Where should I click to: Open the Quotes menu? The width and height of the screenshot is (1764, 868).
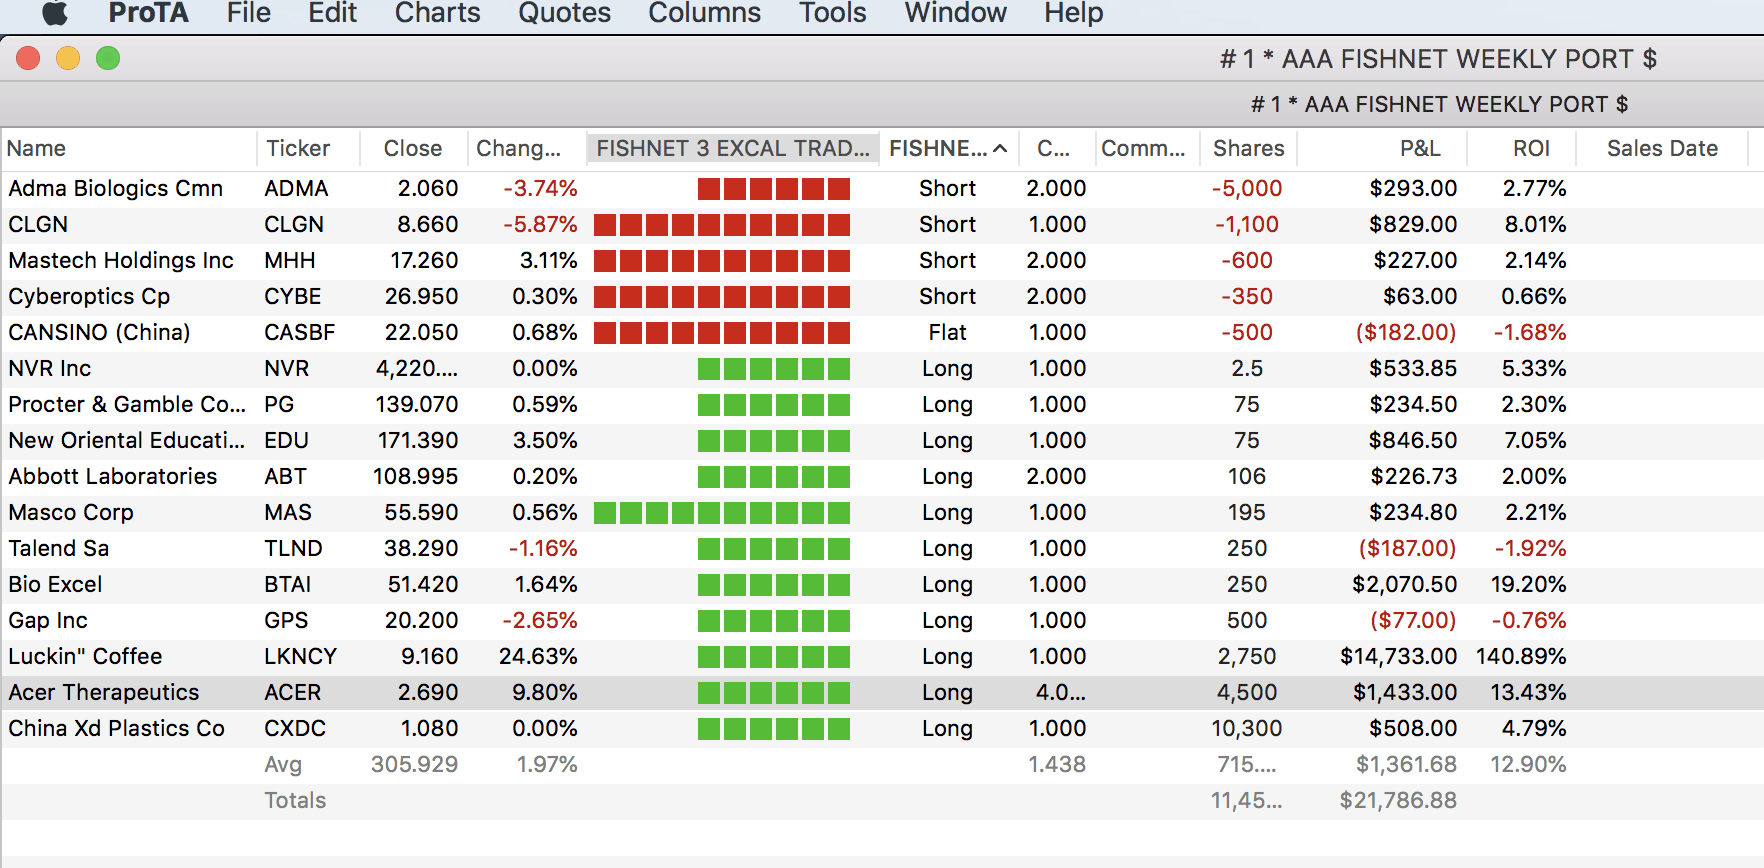564,13
